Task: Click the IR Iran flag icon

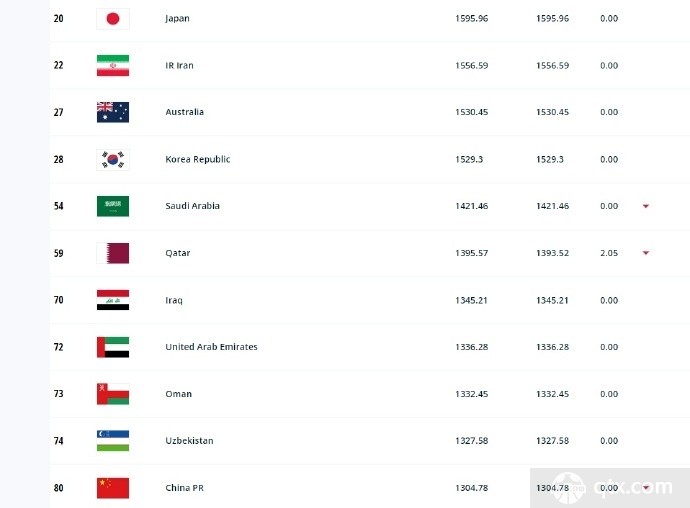Action: click(x=113, y=66)
